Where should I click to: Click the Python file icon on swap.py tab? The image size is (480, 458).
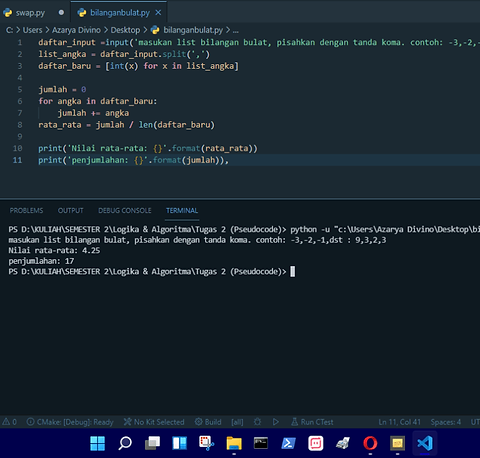[7, 13]
